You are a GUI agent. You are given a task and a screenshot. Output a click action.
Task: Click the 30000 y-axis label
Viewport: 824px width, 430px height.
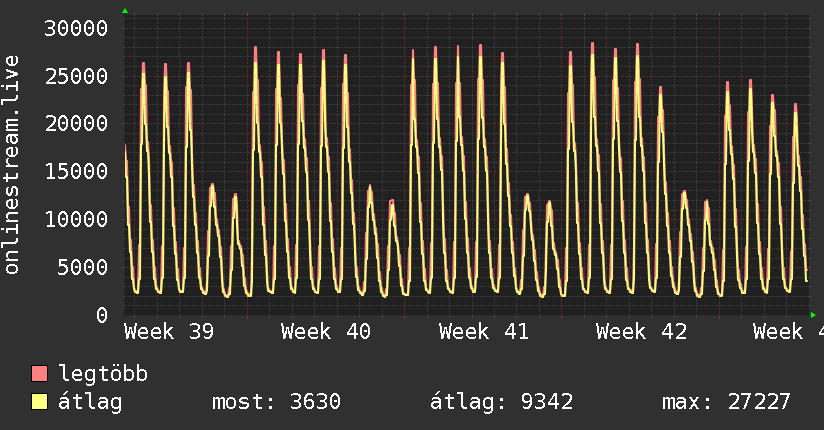[x=76, y=28]
